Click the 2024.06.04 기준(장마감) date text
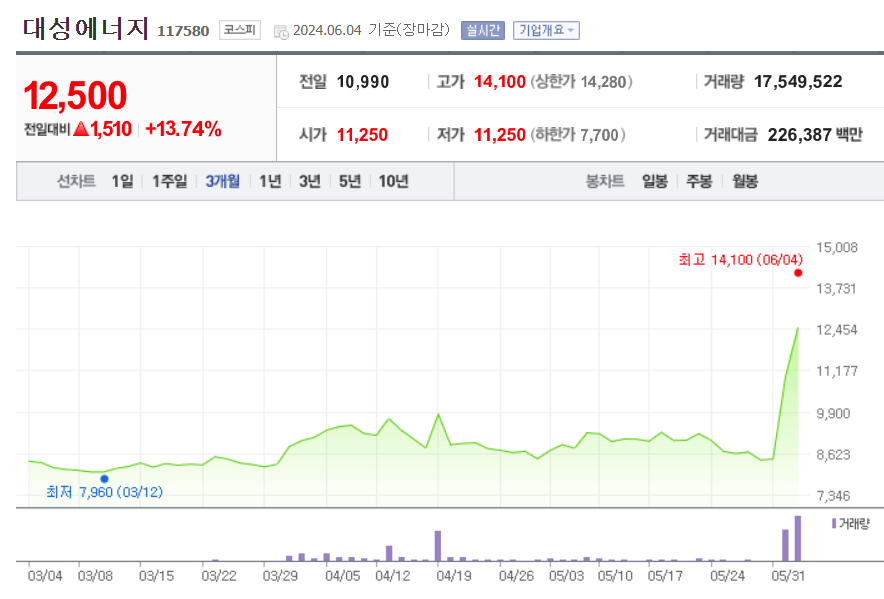Image resolution: width=884 pixels, height=599 pixels. (372, 30)
